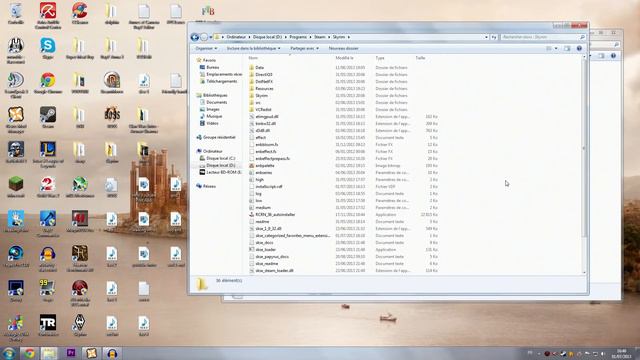Open file explorer taskbar button
The image size is (640, 360).
click(x=49, y=353)
